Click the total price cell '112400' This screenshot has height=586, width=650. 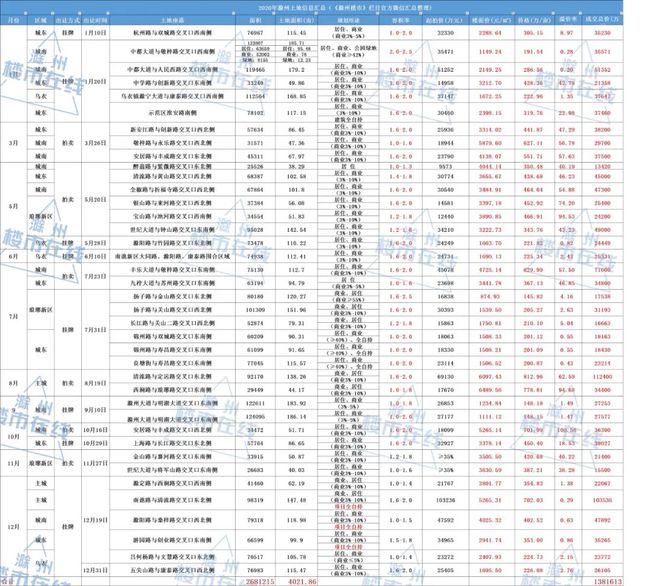pos(602,377)
